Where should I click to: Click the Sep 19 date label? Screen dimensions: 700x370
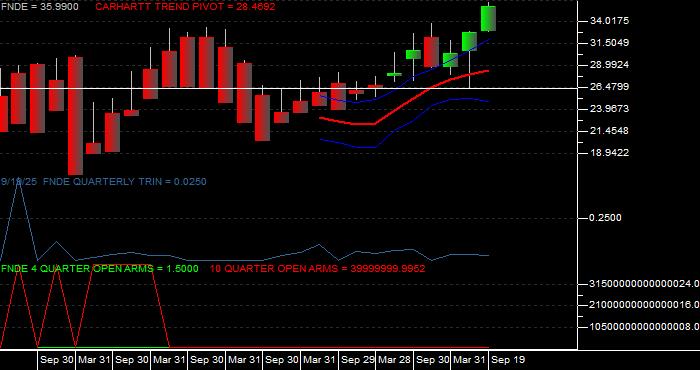pyautogui.click(x=508, y=360)
